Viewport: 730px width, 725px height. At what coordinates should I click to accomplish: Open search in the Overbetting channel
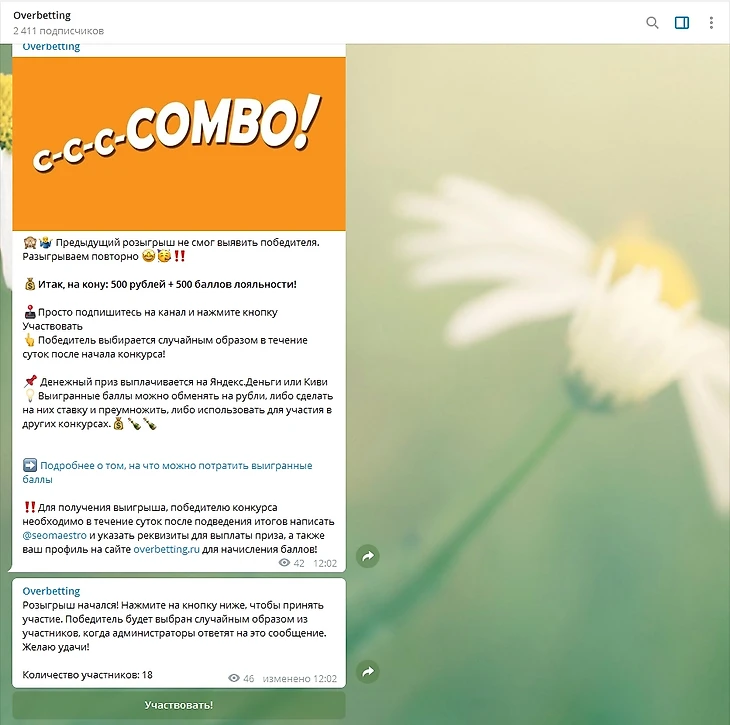click(x=652, y=22)
